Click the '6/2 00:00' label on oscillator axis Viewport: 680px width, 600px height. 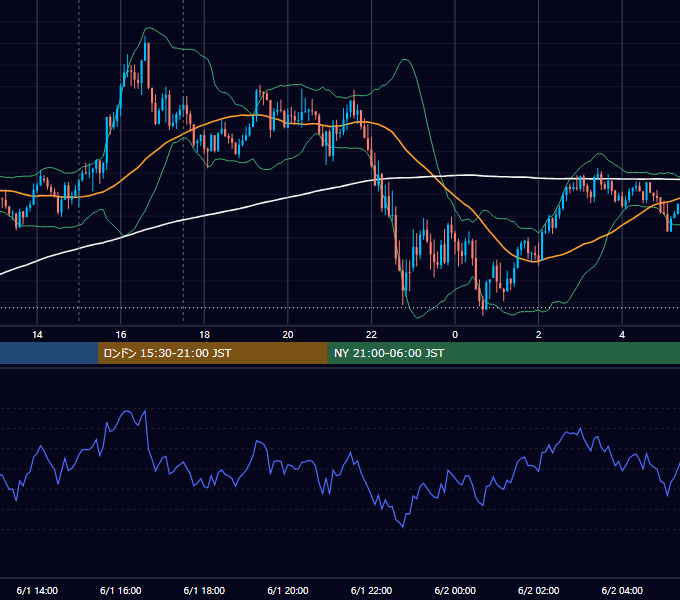pyautogui.click(x=455, y=590)
